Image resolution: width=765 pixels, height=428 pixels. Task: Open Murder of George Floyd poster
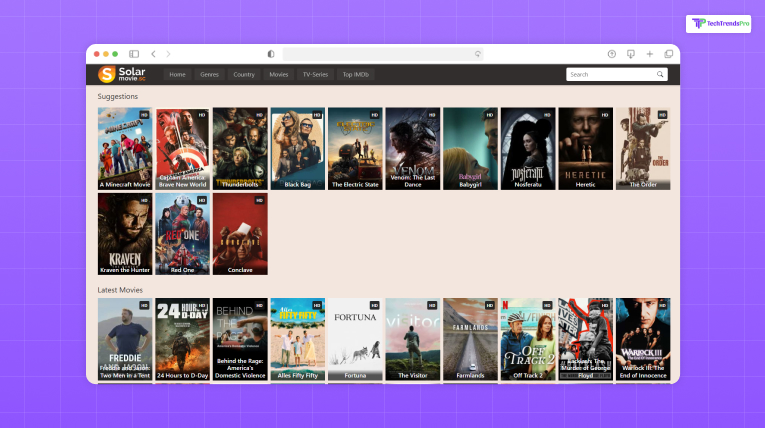click(585, 339)
